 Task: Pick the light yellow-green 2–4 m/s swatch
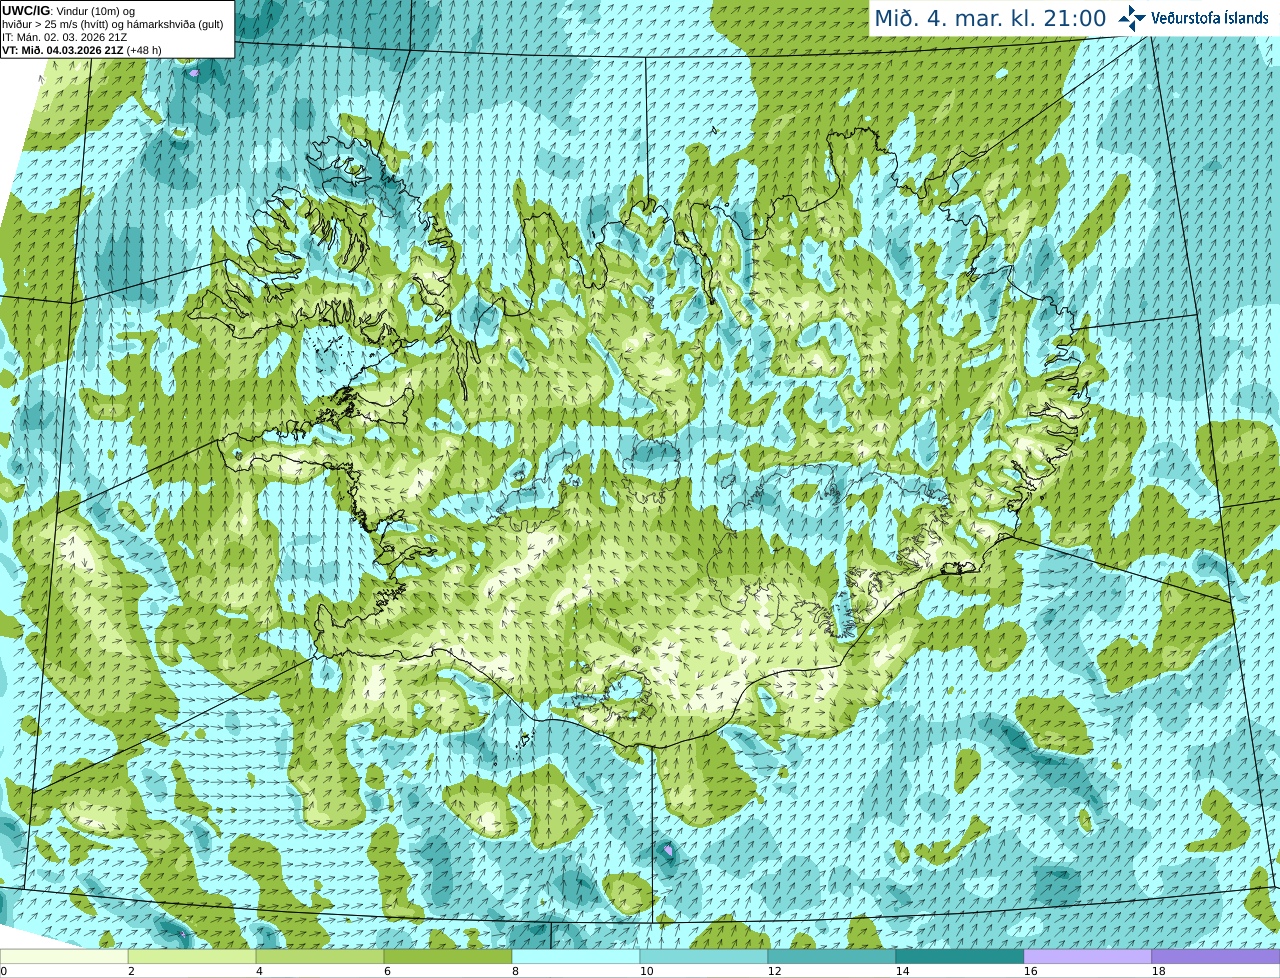click(192, 956)
